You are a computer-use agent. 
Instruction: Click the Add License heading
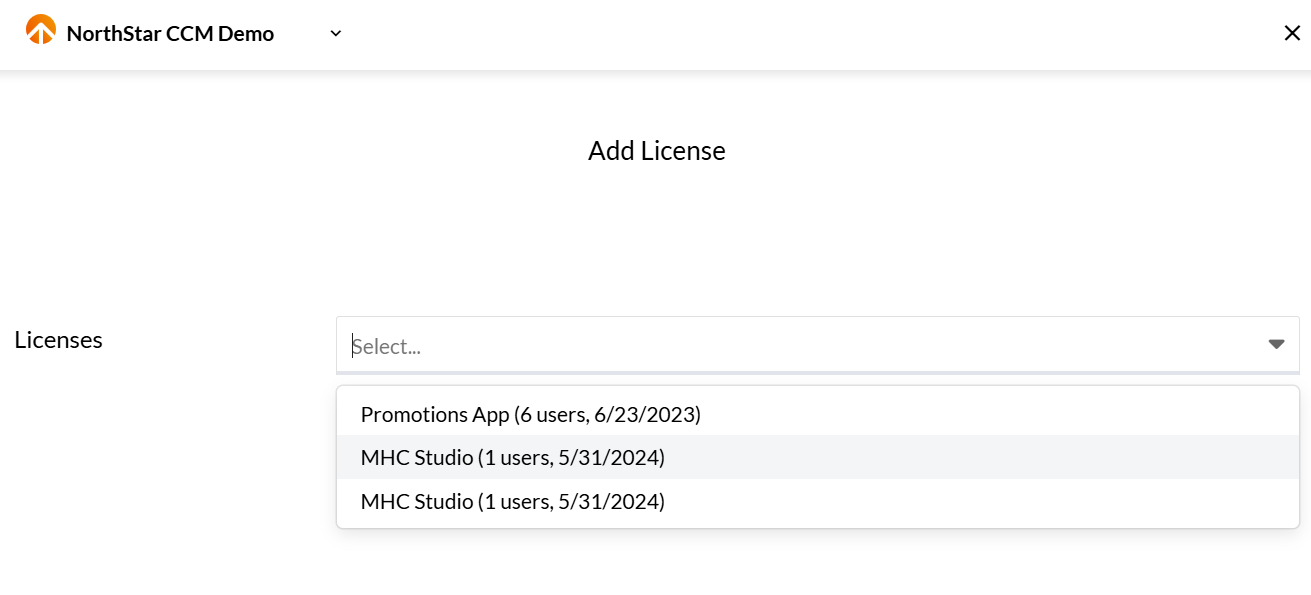click(657, 151)
